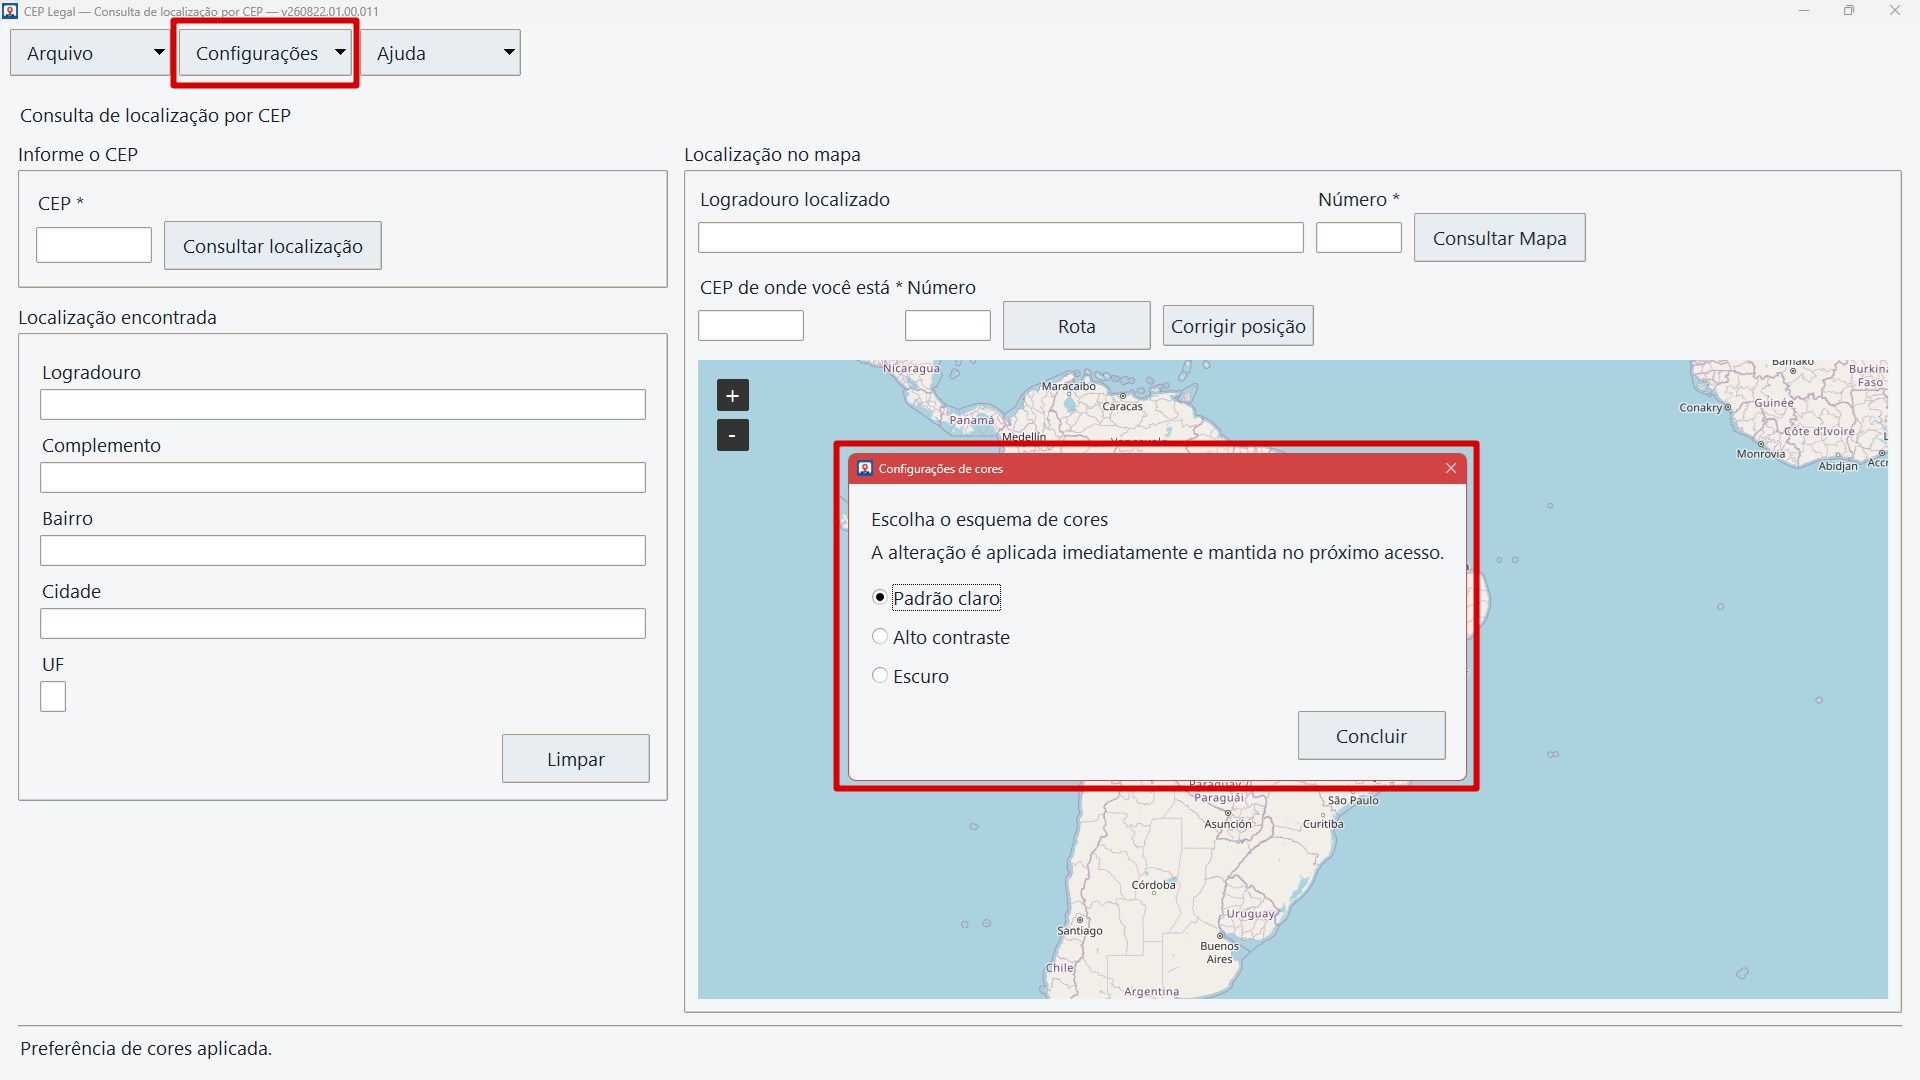Minimize the CEP Legal window

coord(1804,11)
